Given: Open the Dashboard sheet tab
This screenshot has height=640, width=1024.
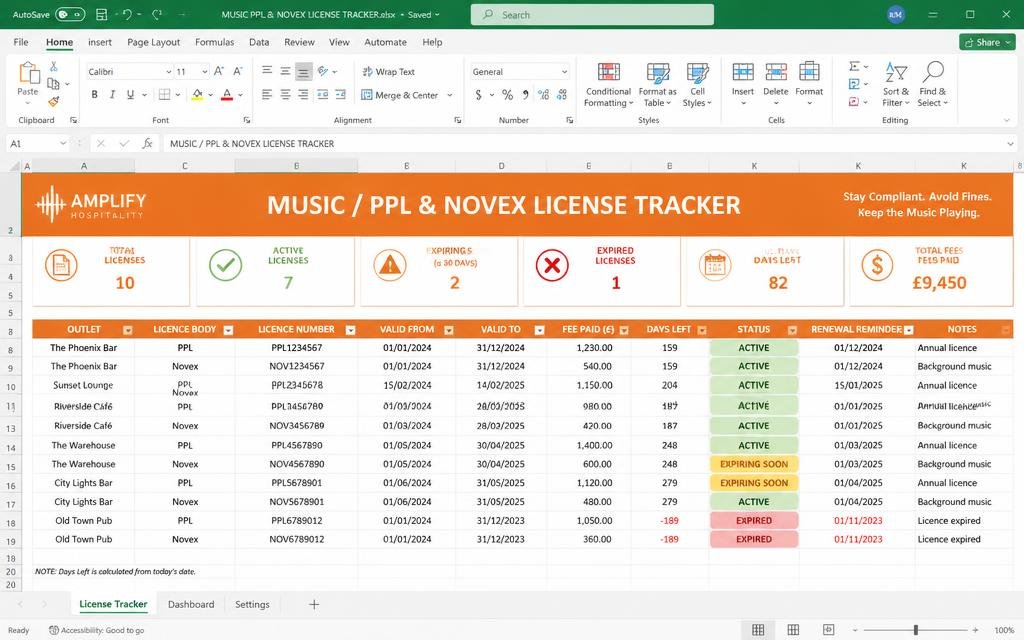Looking at the screenshot, I should (x=191, y=604).
